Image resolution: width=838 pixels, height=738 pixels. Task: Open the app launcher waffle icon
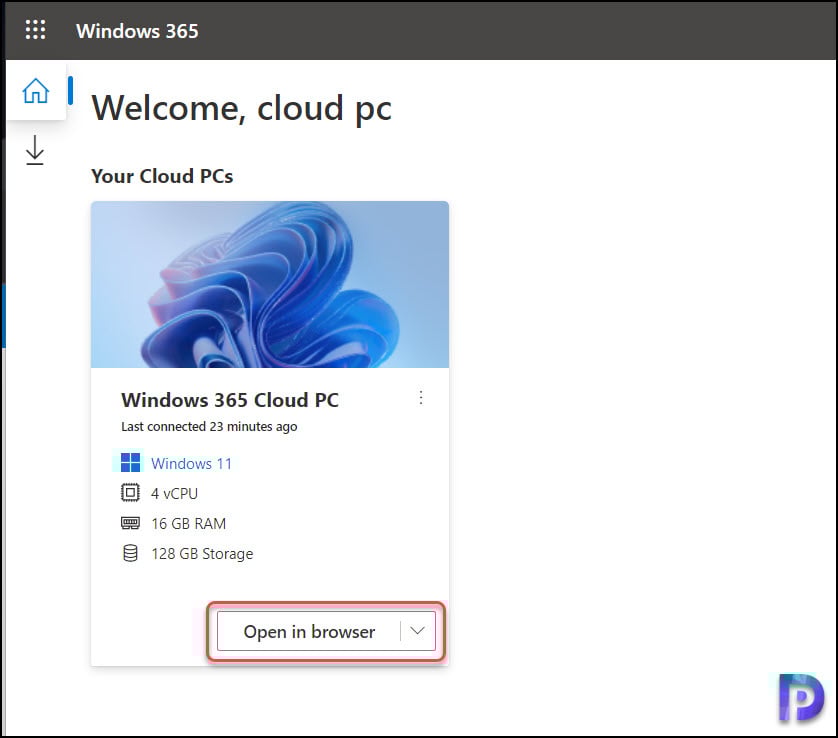[x=35, y=30]
